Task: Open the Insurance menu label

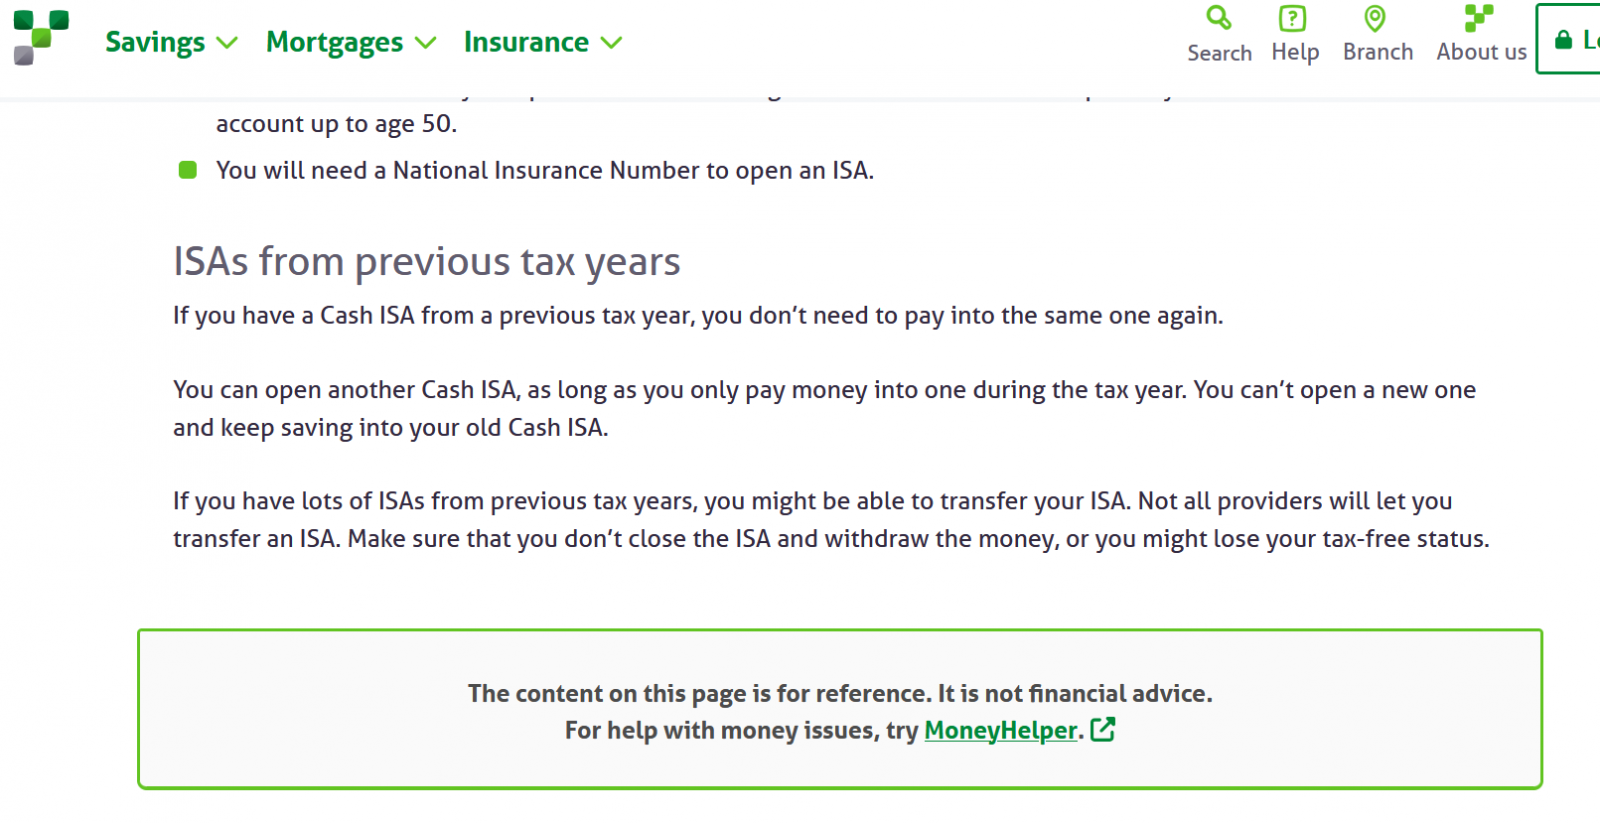Action: pos(526,42)
